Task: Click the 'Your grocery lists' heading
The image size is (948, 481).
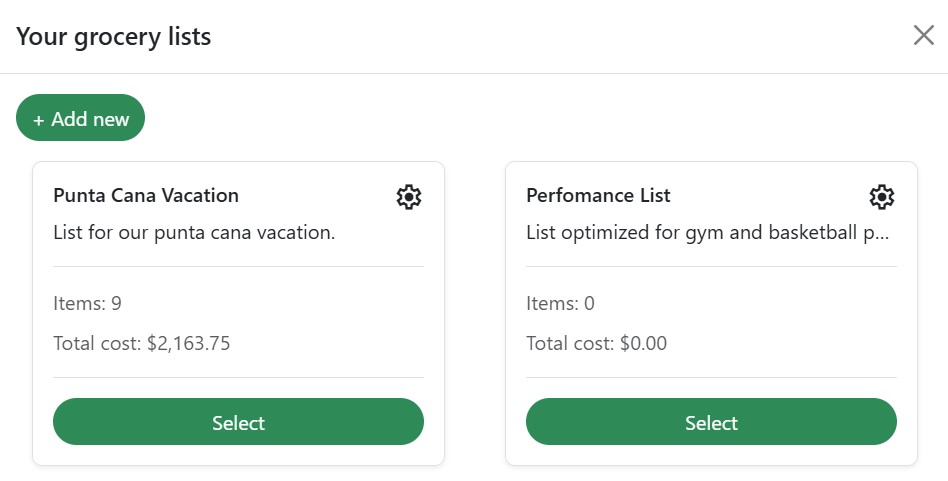Action: 114,36
